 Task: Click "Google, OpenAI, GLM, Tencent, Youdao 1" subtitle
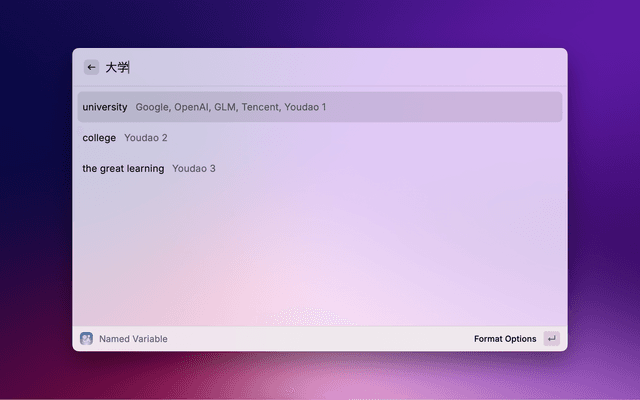(231, 107)
